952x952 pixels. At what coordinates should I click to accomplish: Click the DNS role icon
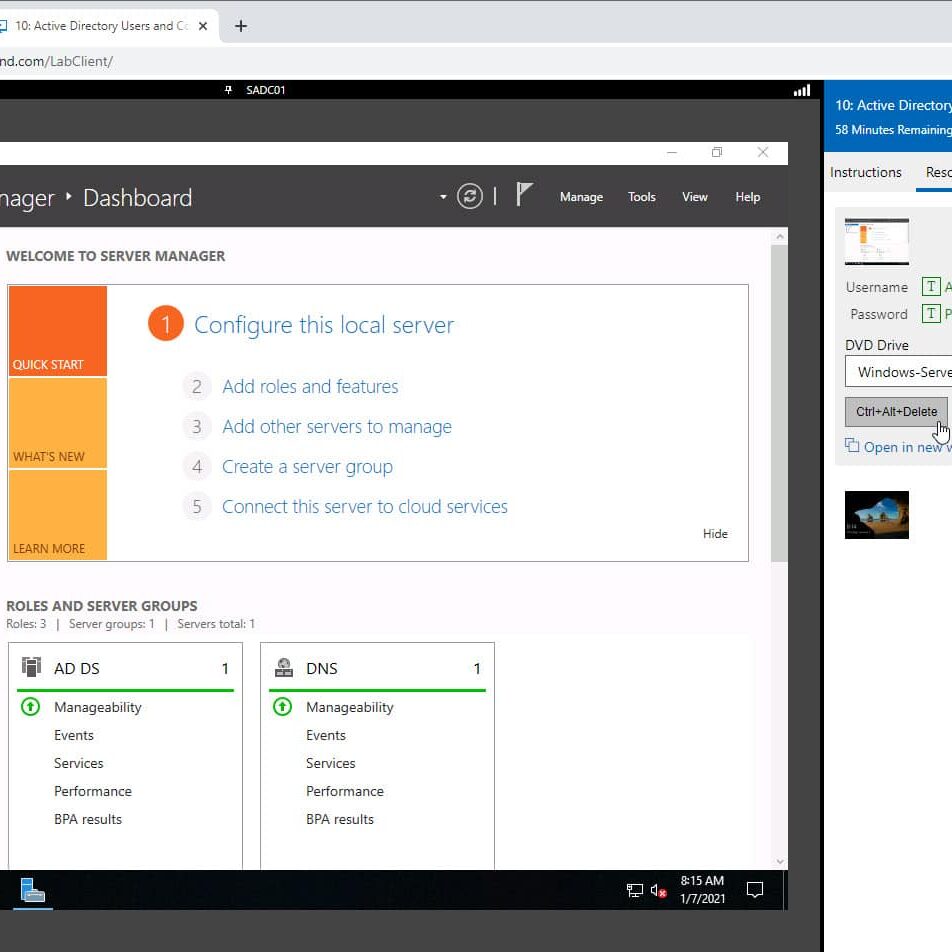284,668
